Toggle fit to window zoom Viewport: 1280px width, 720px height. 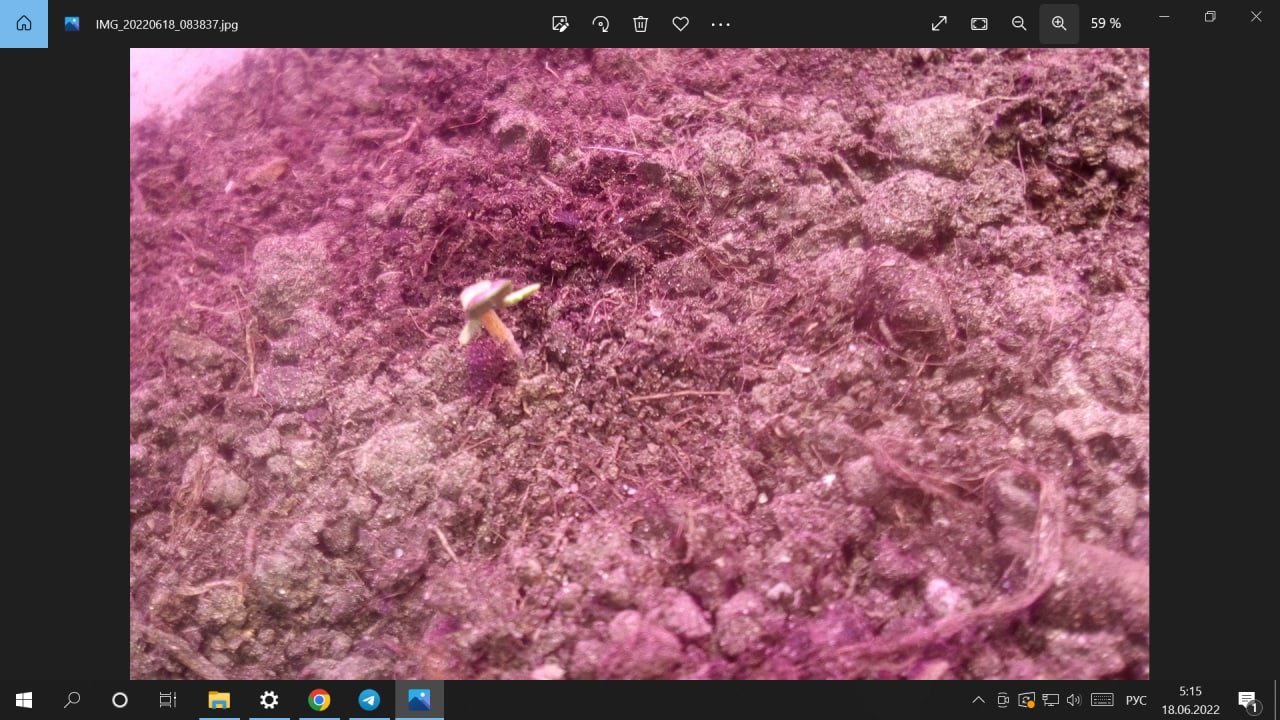(x=979, y=24)
